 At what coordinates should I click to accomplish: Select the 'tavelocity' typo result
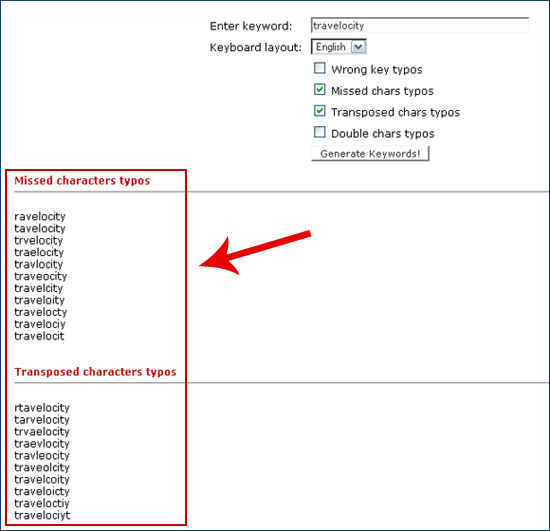[x=40, y=228]
